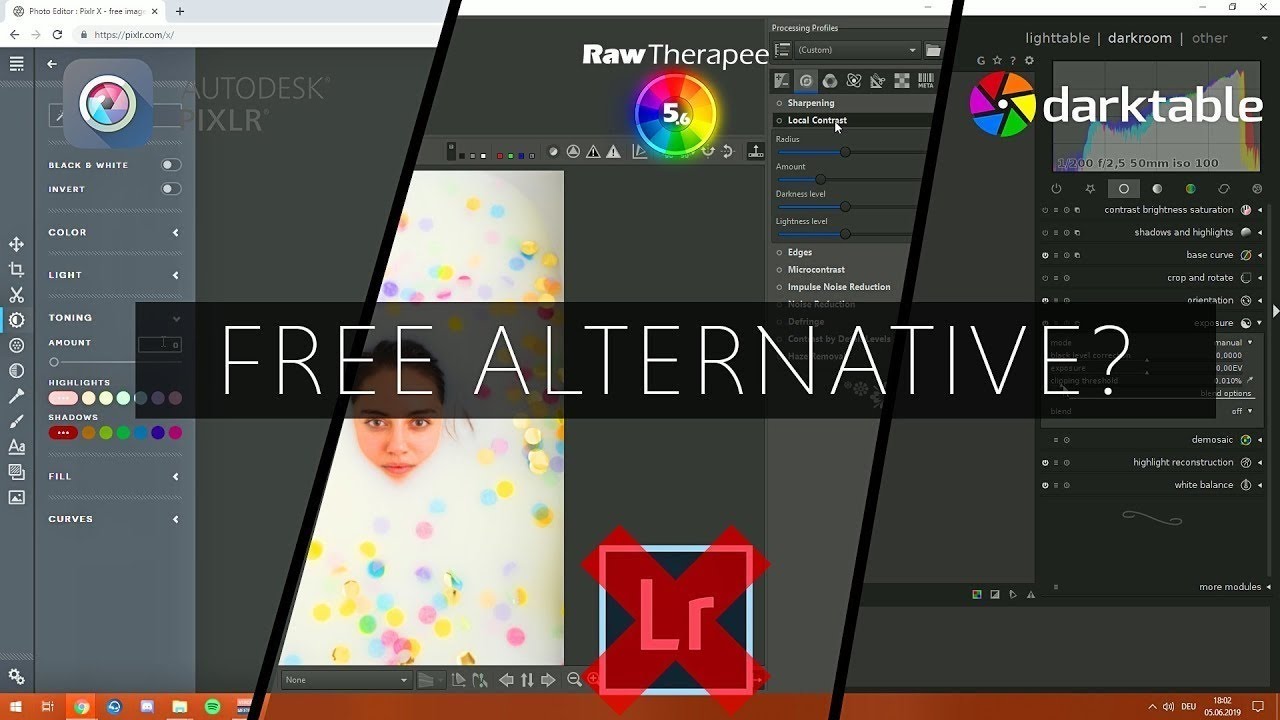Screen dimensions: 1280x720
Task: Toggle the Invert switch in Pixlr
Action: point(171,189)
